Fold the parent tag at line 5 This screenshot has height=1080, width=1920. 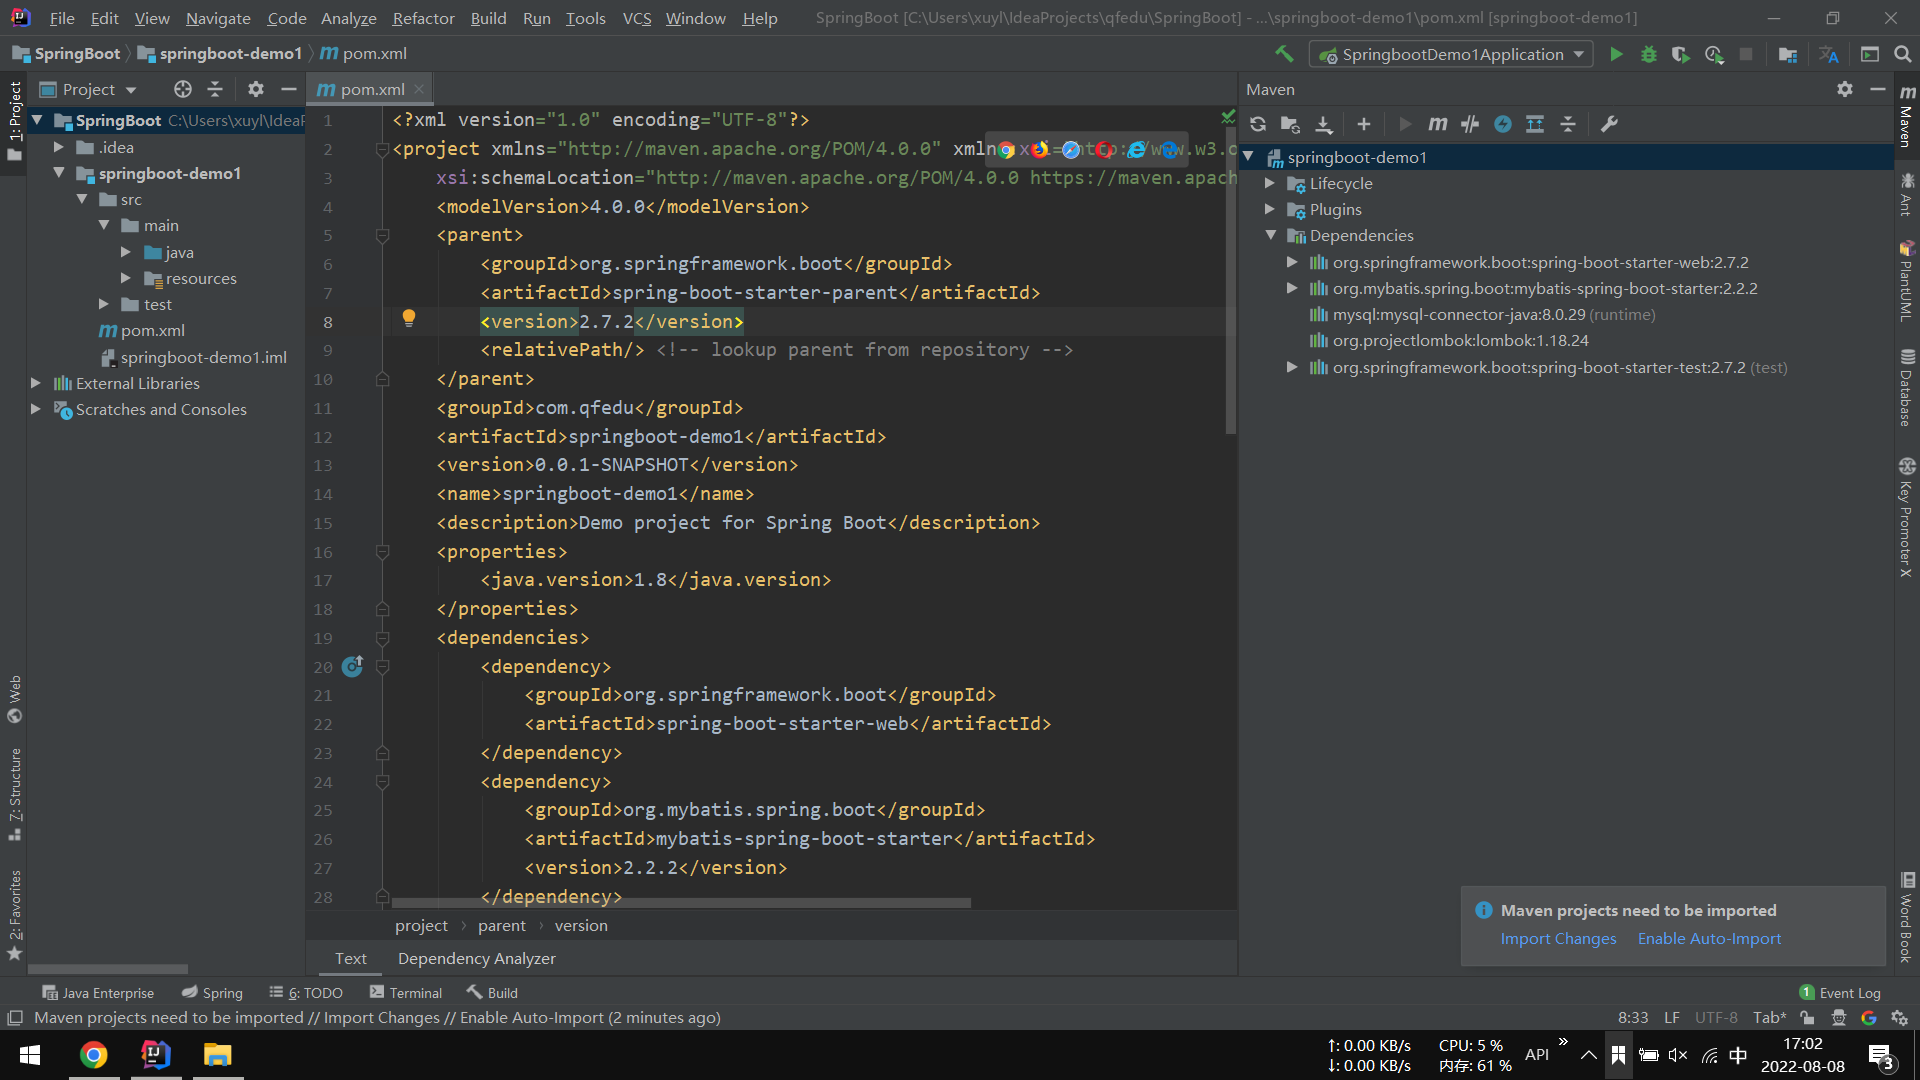point(381,235)
